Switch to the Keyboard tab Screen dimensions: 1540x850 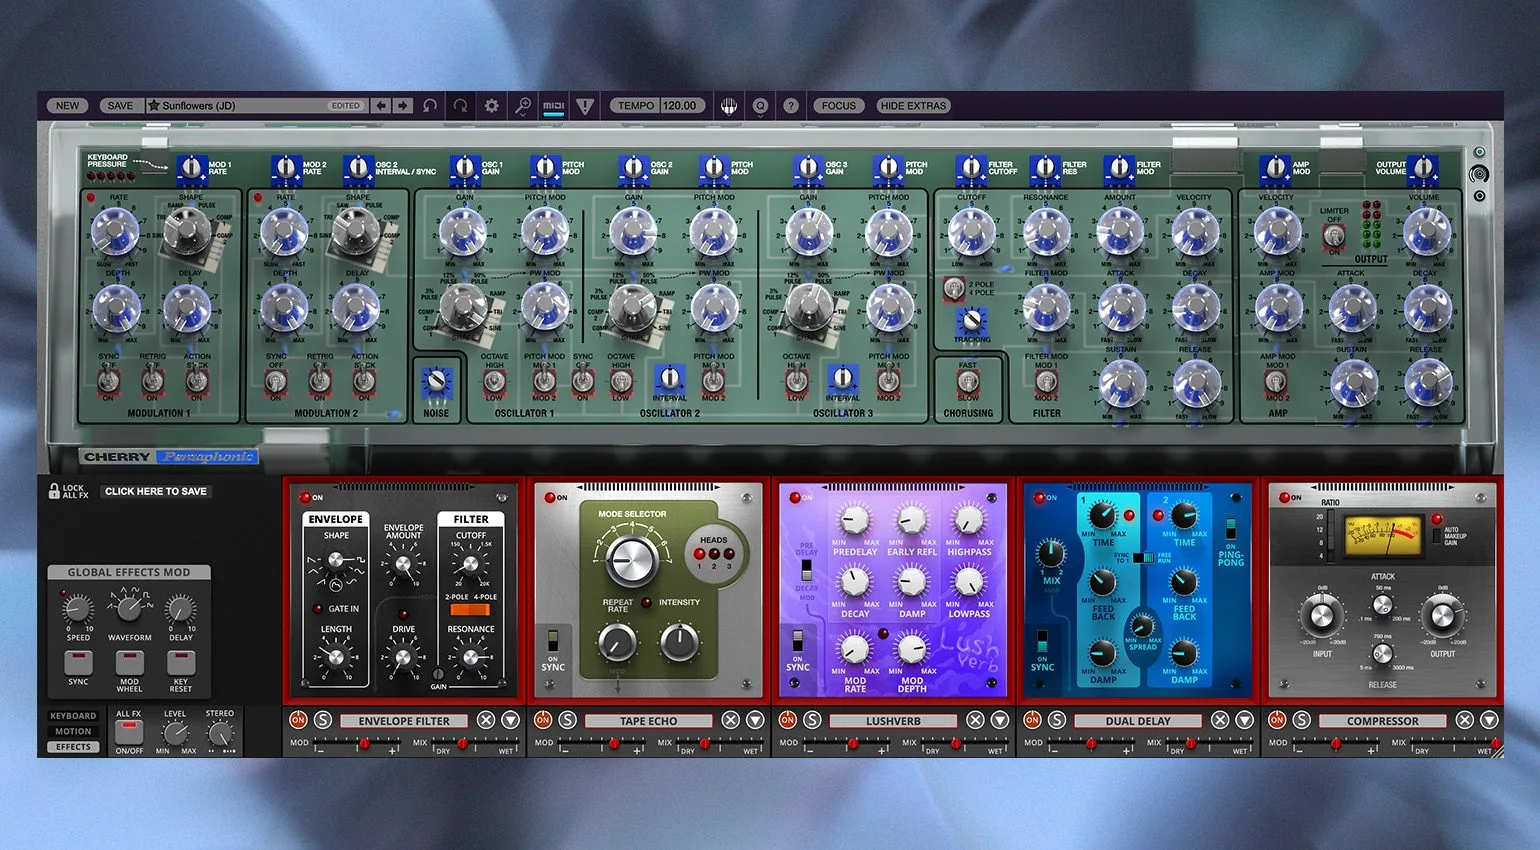(73, 716)
